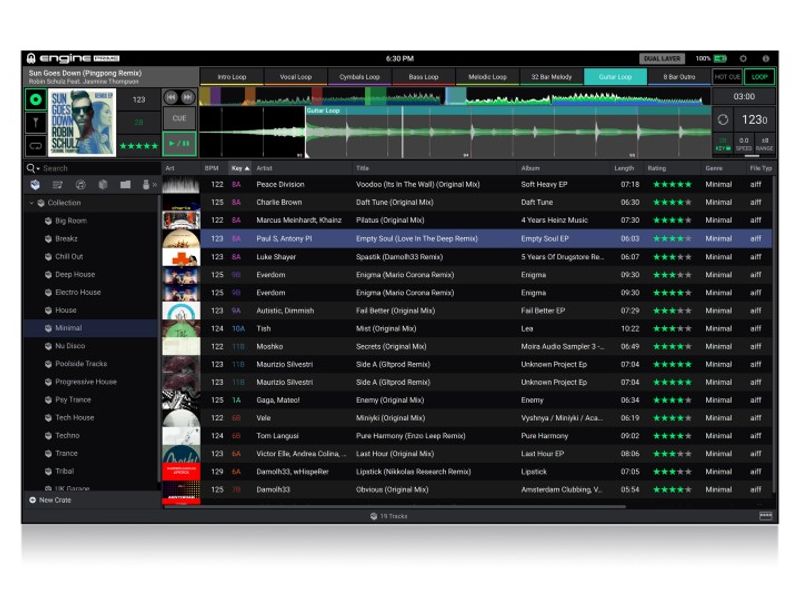Sort tracks by the Key column
The image size is (800, 600).
(240, 168)
